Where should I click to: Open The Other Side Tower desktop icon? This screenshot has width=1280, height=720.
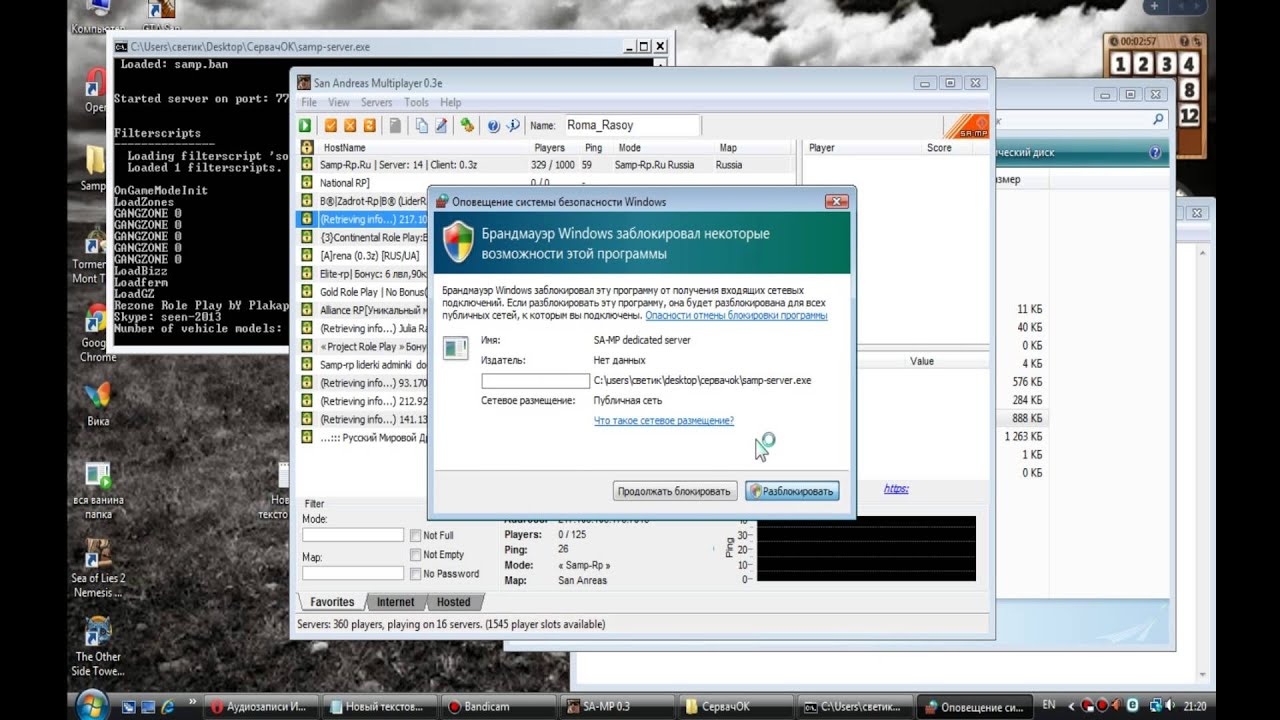[x=98, y=646]
